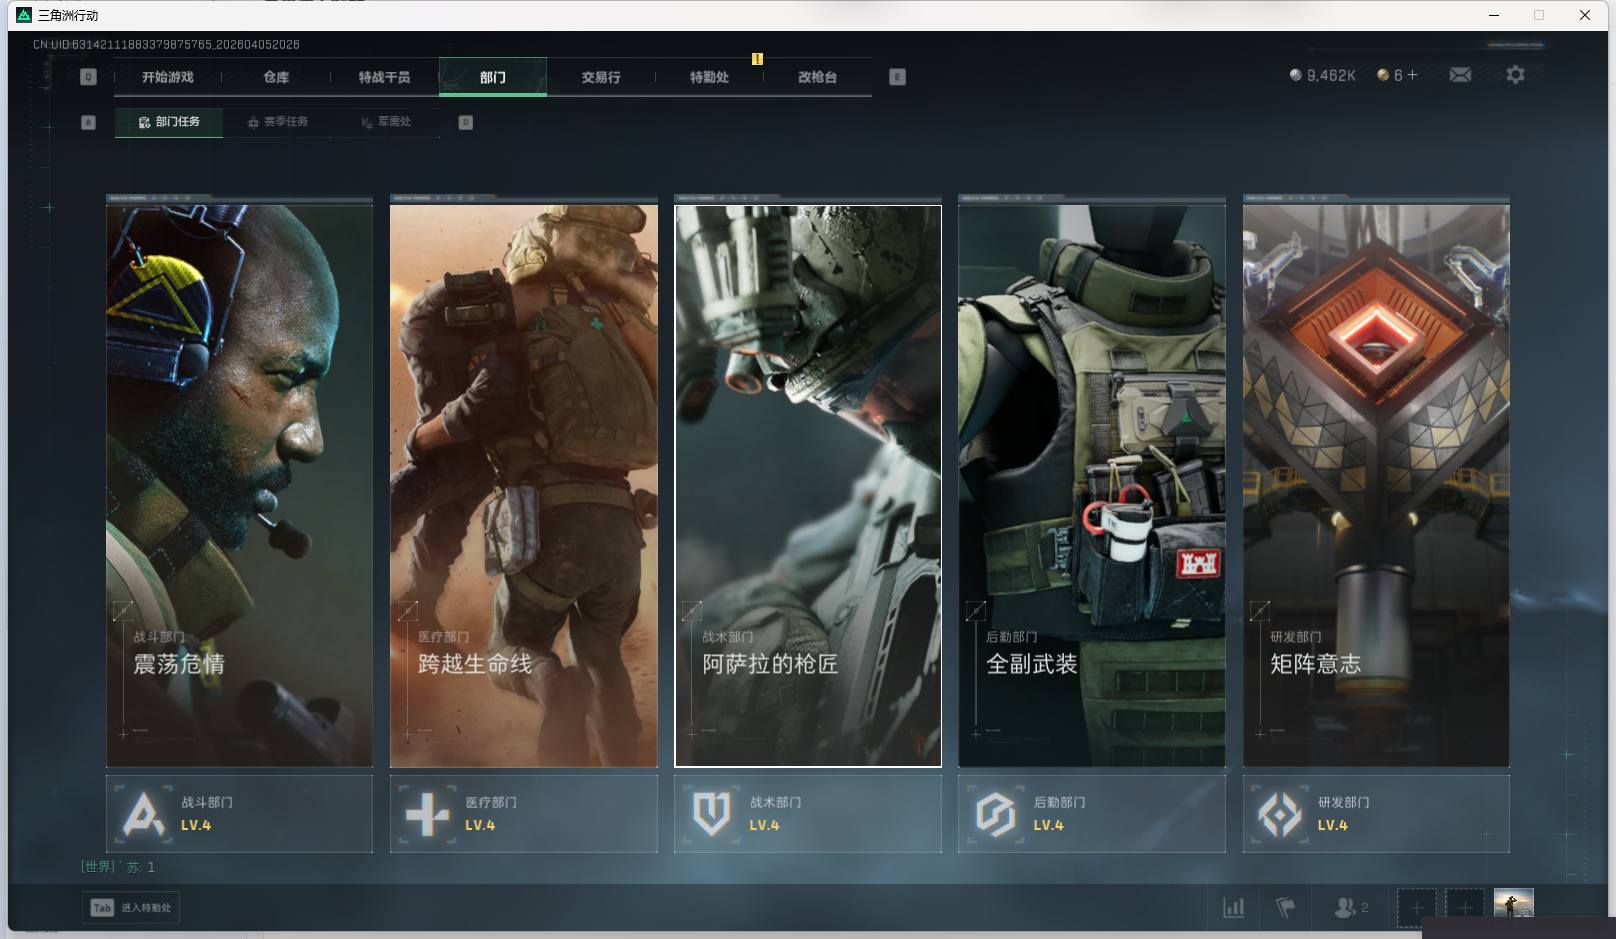The height and width of the screenshot is (939, 1616).
Task: Open the statistics bar chart icon
Action: (1234, 908)
